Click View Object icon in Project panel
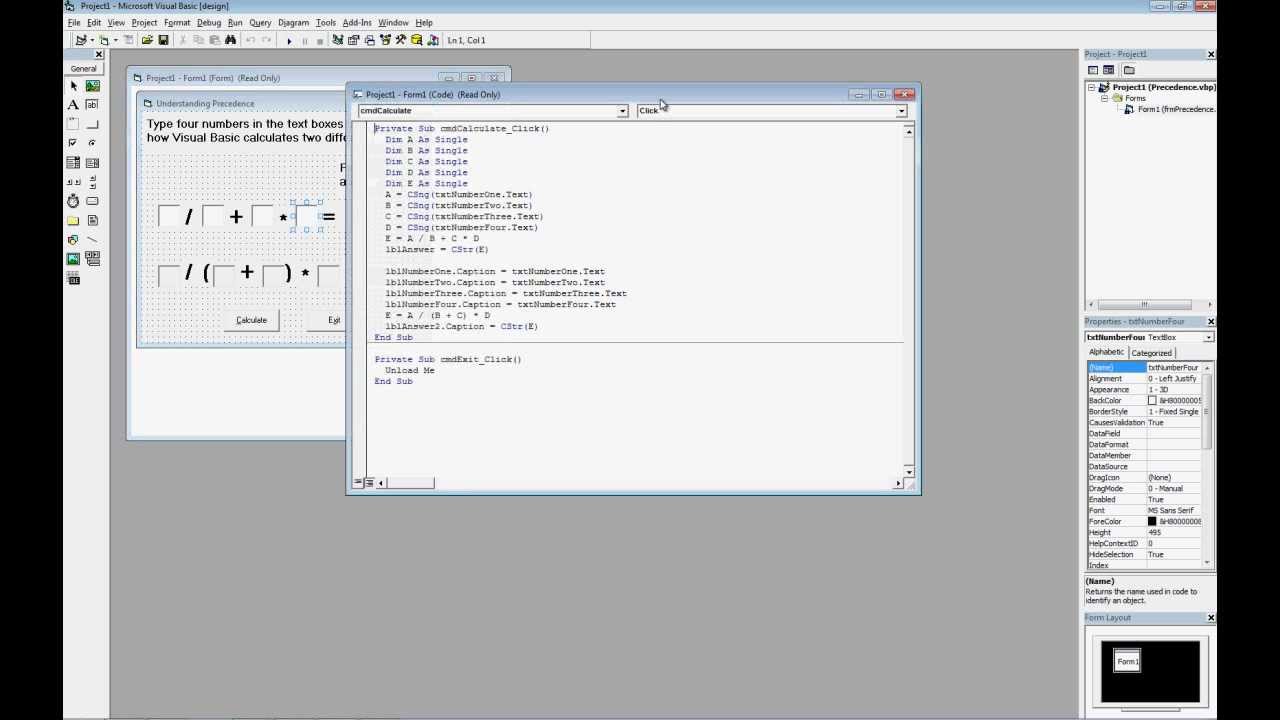The width and height of the screenshot is (1280, 720). coord(1109,70)
